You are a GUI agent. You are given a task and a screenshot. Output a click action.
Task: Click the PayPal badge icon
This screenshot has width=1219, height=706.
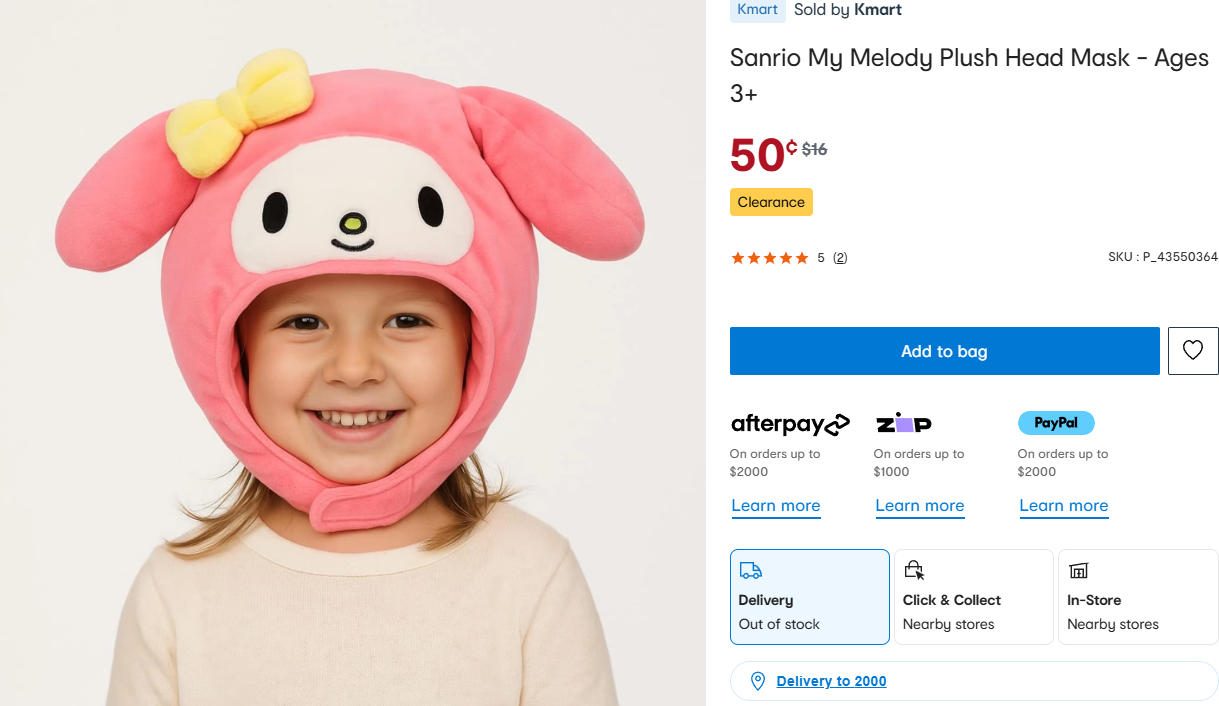click(x=1056, y=423)
